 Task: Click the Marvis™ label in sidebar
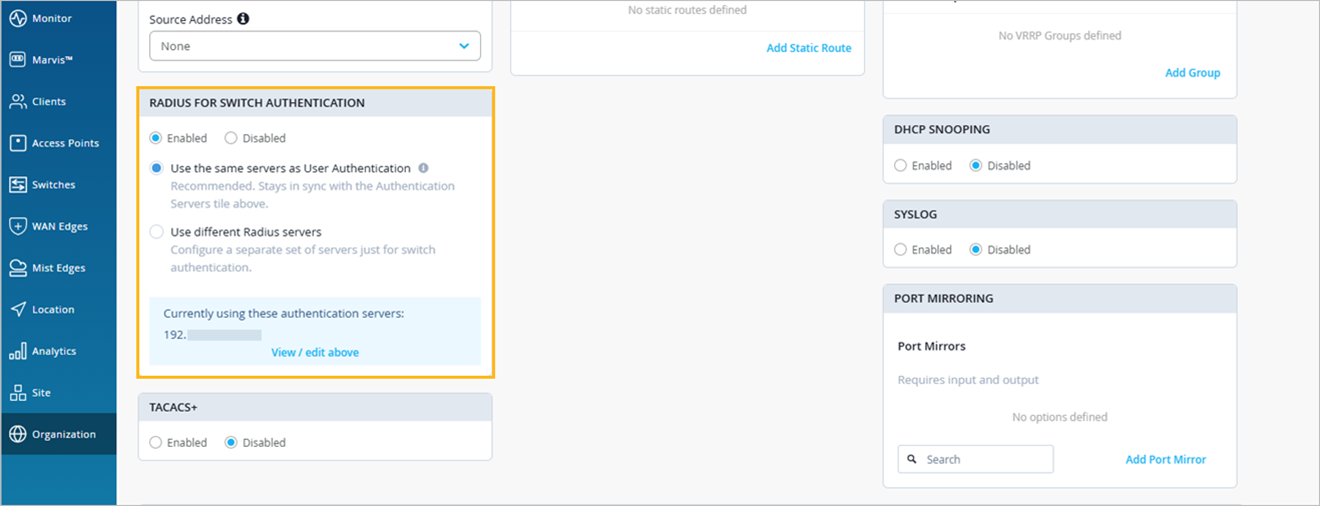(53, 60)
